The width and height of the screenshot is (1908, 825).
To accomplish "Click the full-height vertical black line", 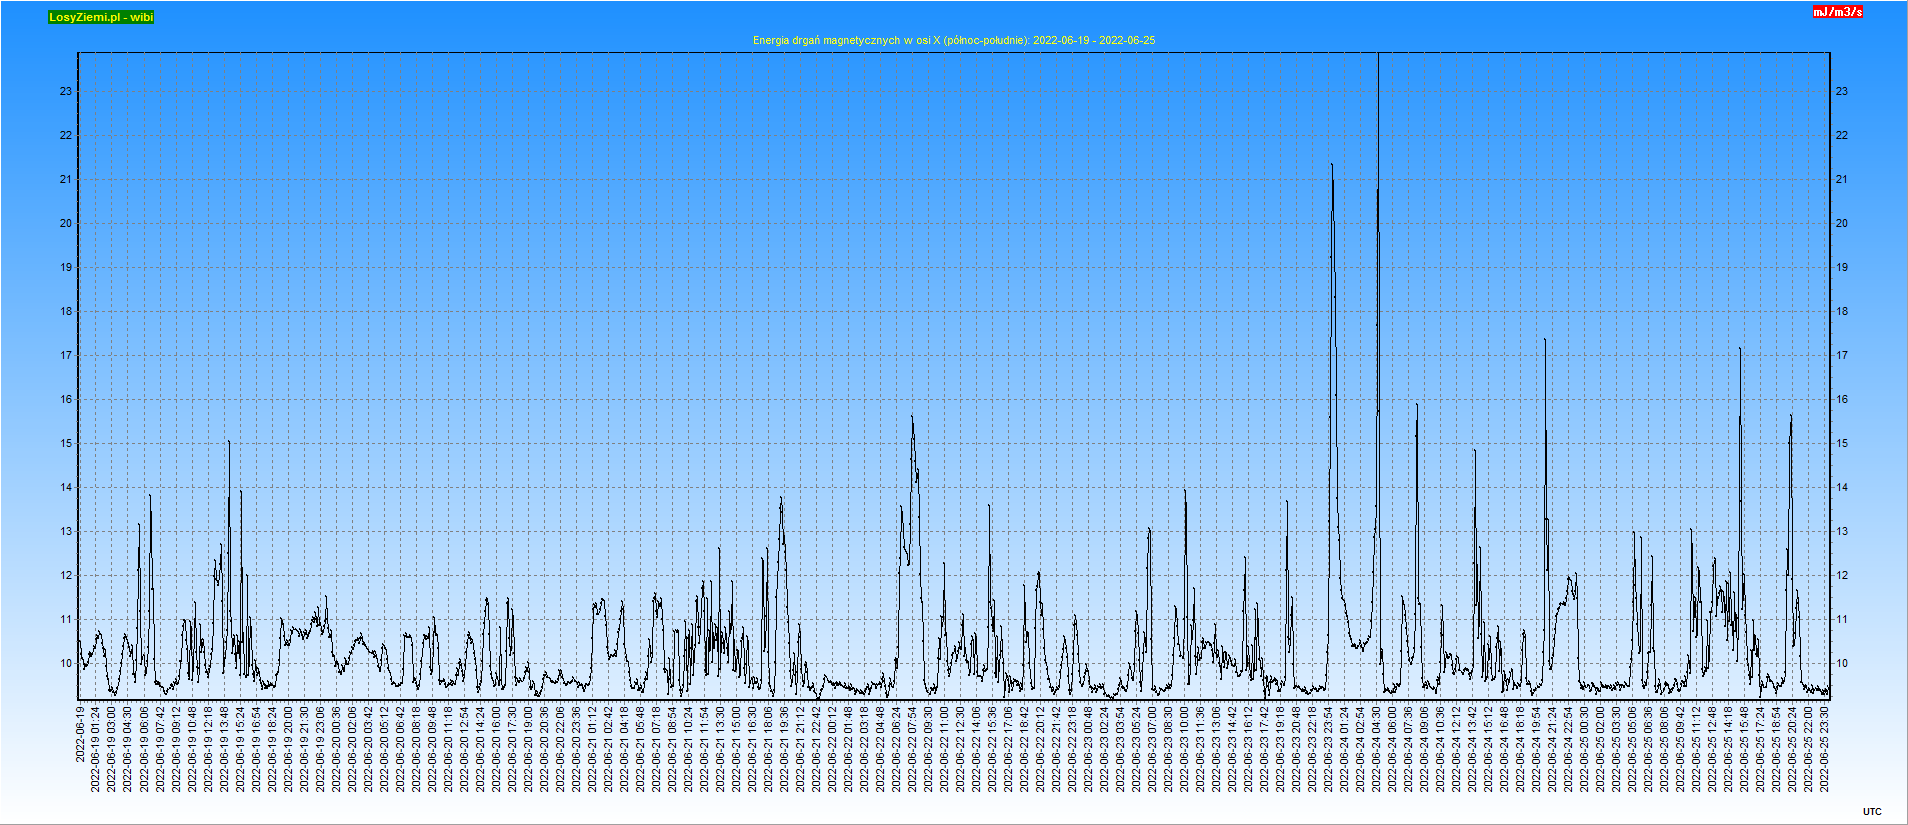I will click(1378, 300).
